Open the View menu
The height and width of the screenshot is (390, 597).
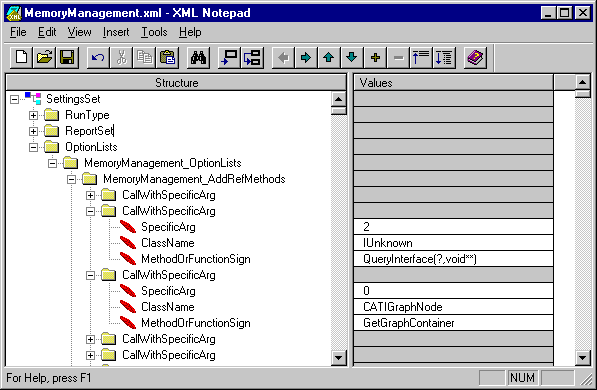(79, 32)
